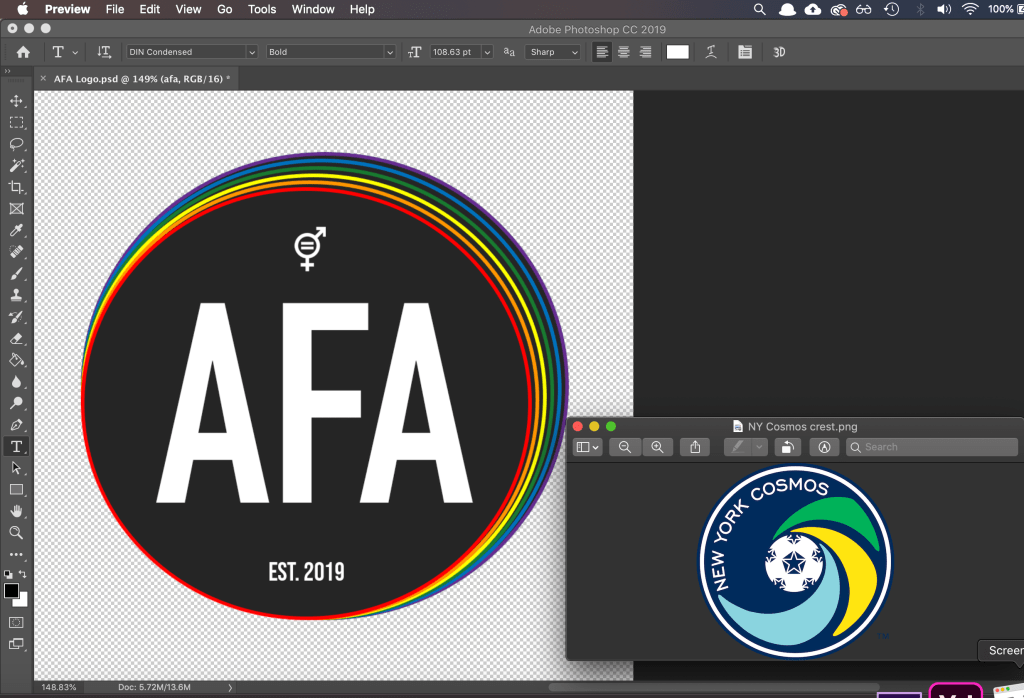The height and width of the screenshot is (698, 1024).
Task: Open the white text color swatch
Action: (678, 52)
